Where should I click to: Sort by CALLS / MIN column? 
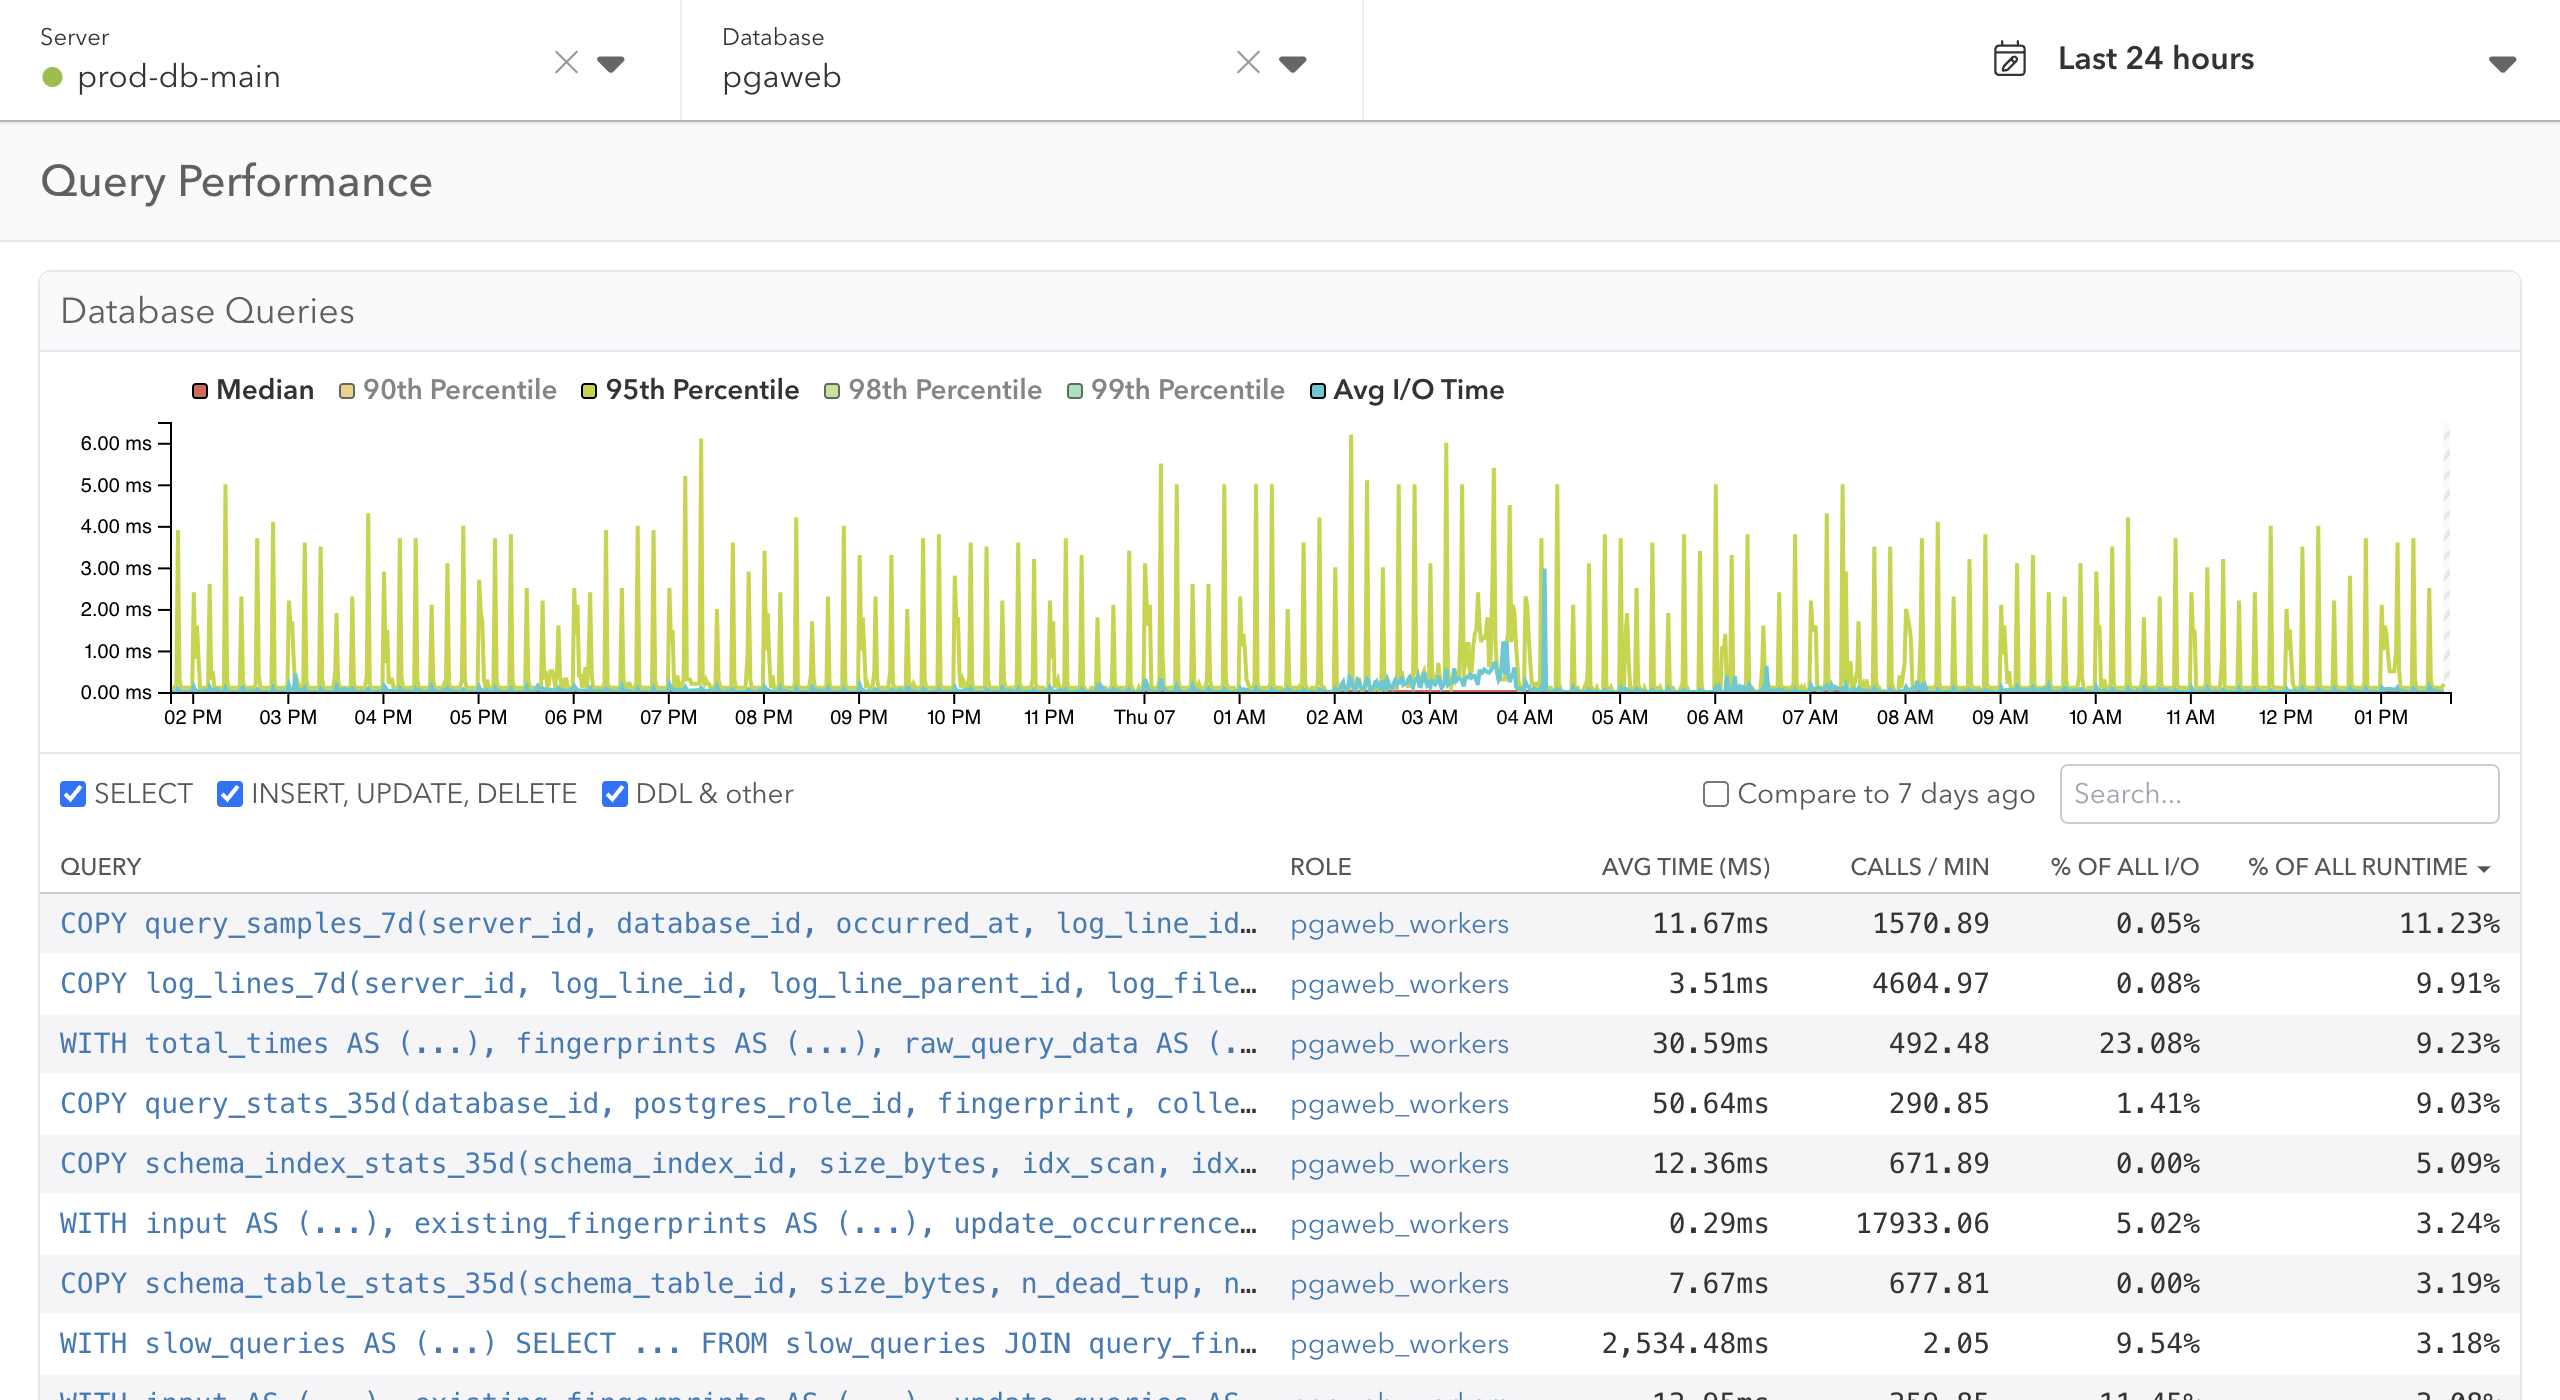1919,867
